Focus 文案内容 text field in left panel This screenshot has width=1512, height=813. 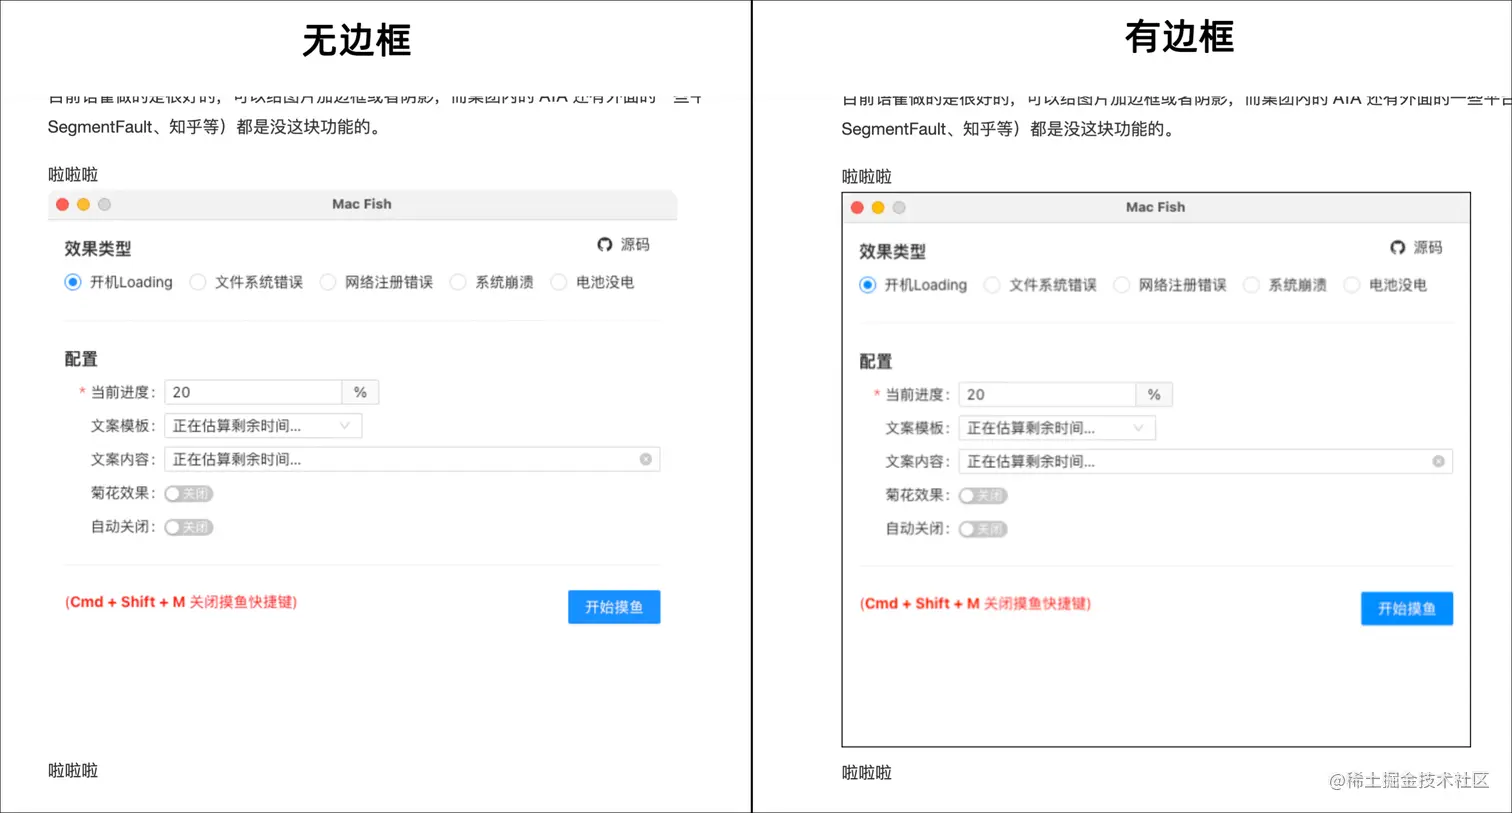click(x=412, y=460)
